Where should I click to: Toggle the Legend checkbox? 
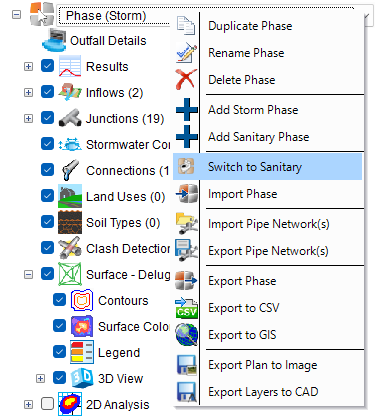tap(59, 352)
